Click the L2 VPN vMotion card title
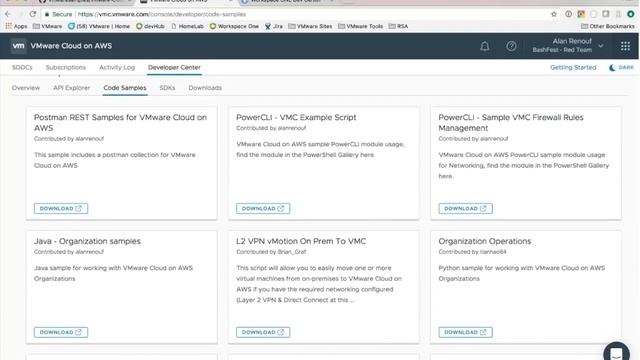Screen dimensions: 640x360 (301, 241)
